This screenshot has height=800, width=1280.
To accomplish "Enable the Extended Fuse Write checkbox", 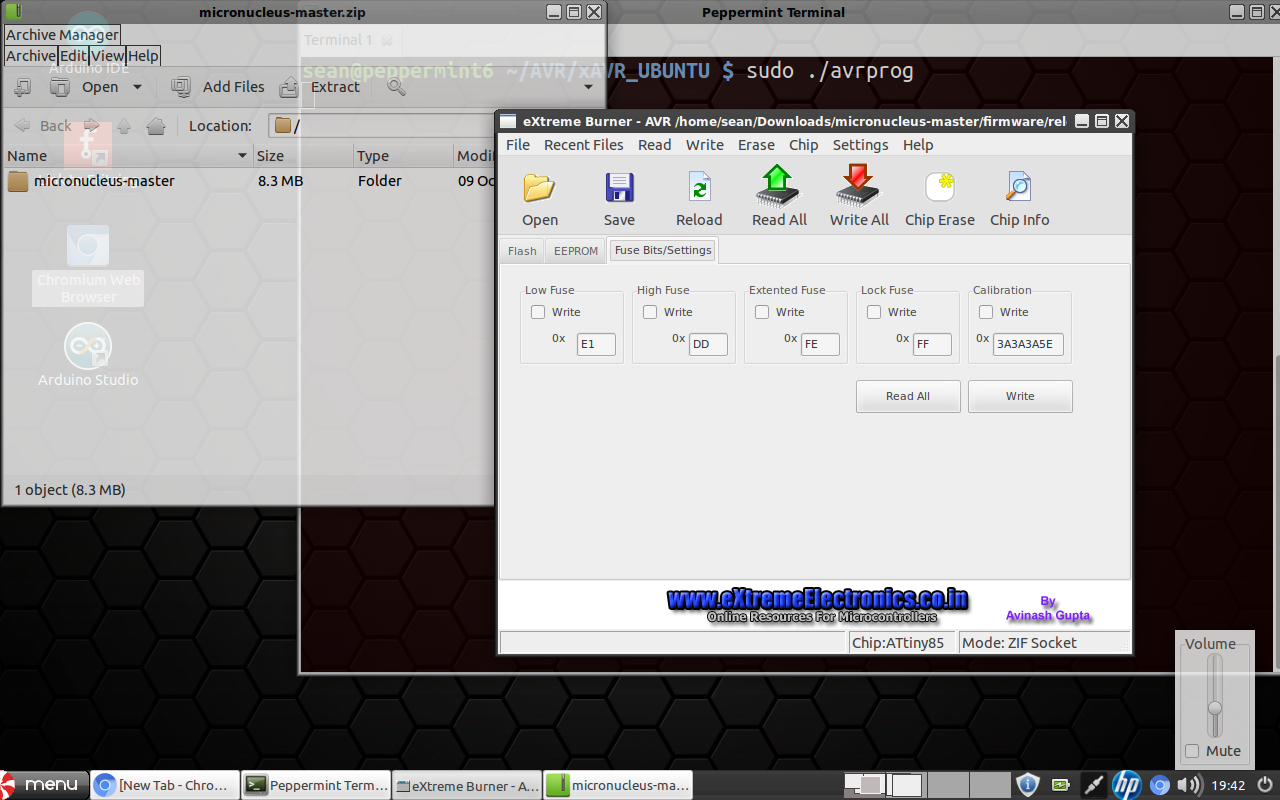I will 762,312.
